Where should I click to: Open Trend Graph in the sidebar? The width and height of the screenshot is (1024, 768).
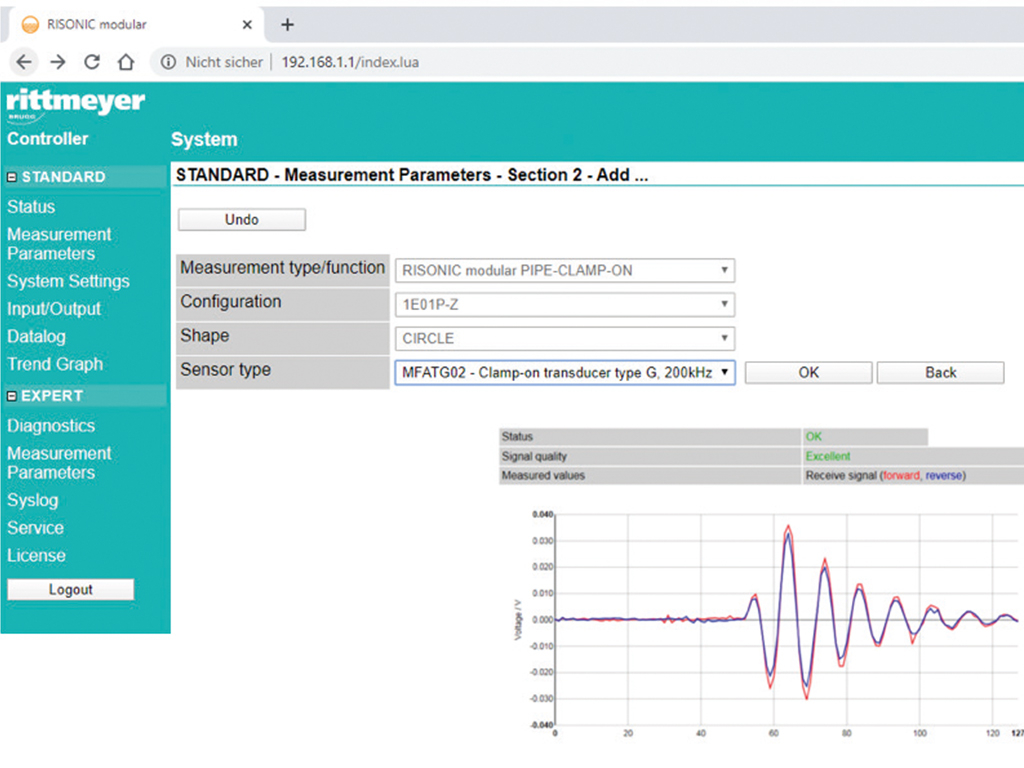55,364
